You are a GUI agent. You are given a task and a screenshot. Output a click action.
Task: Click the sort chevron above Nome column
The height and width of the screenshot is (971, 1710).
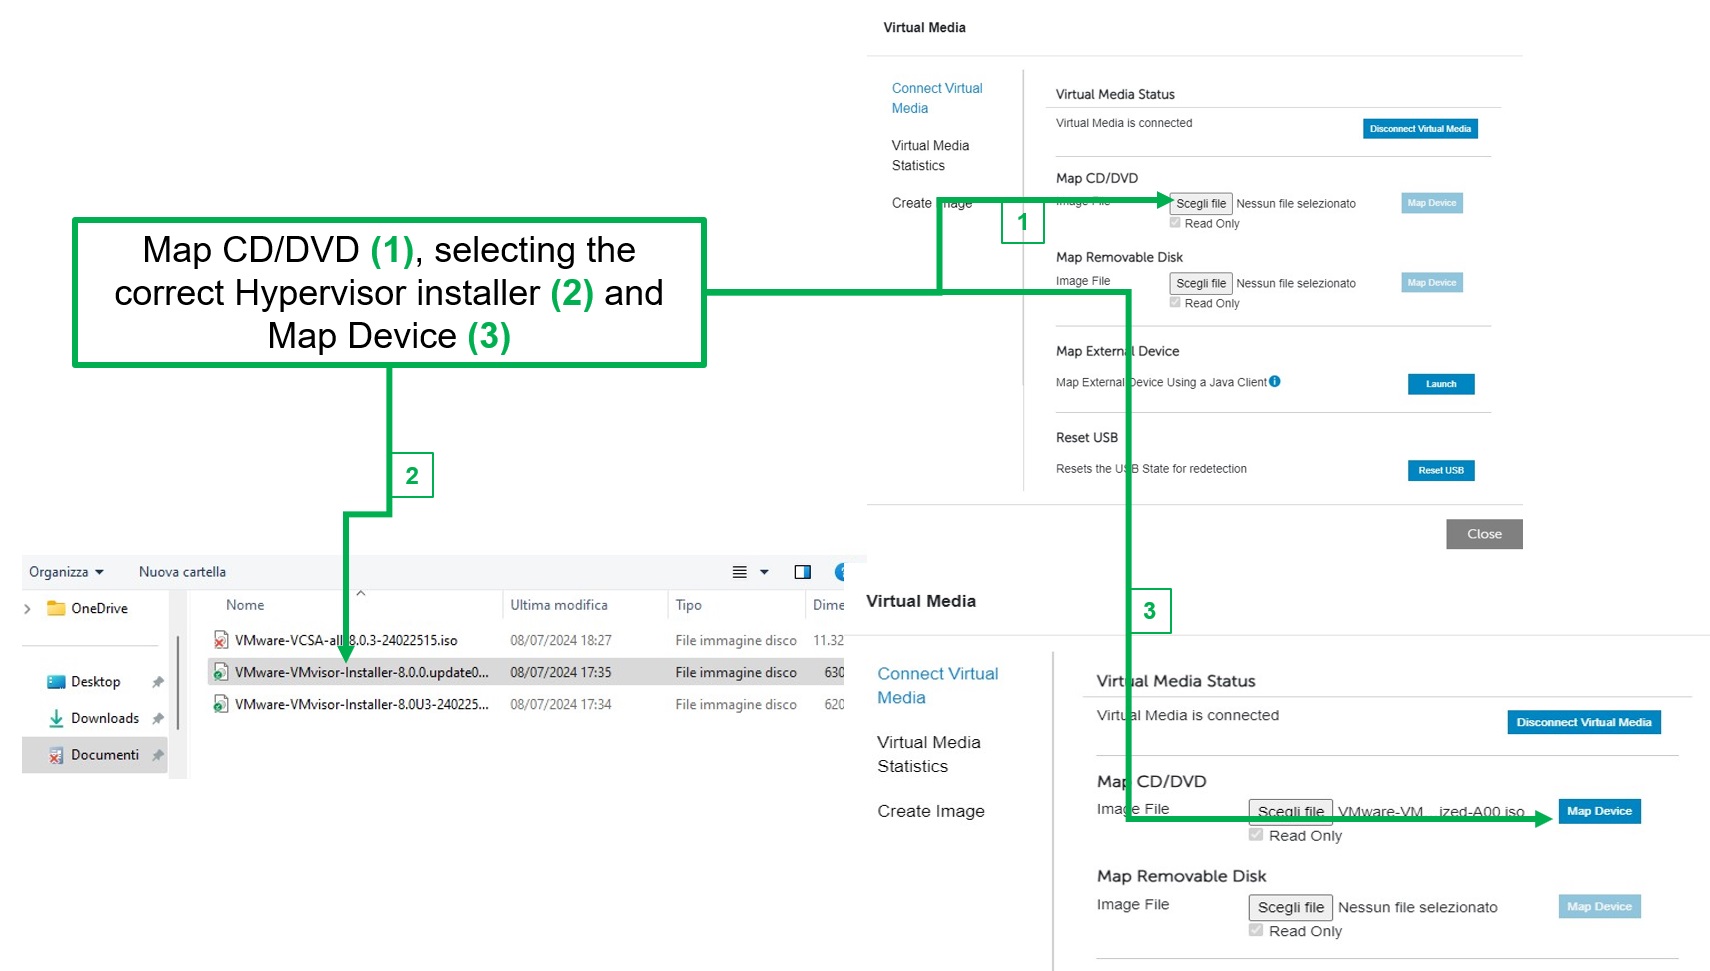(x=361, y=593)
